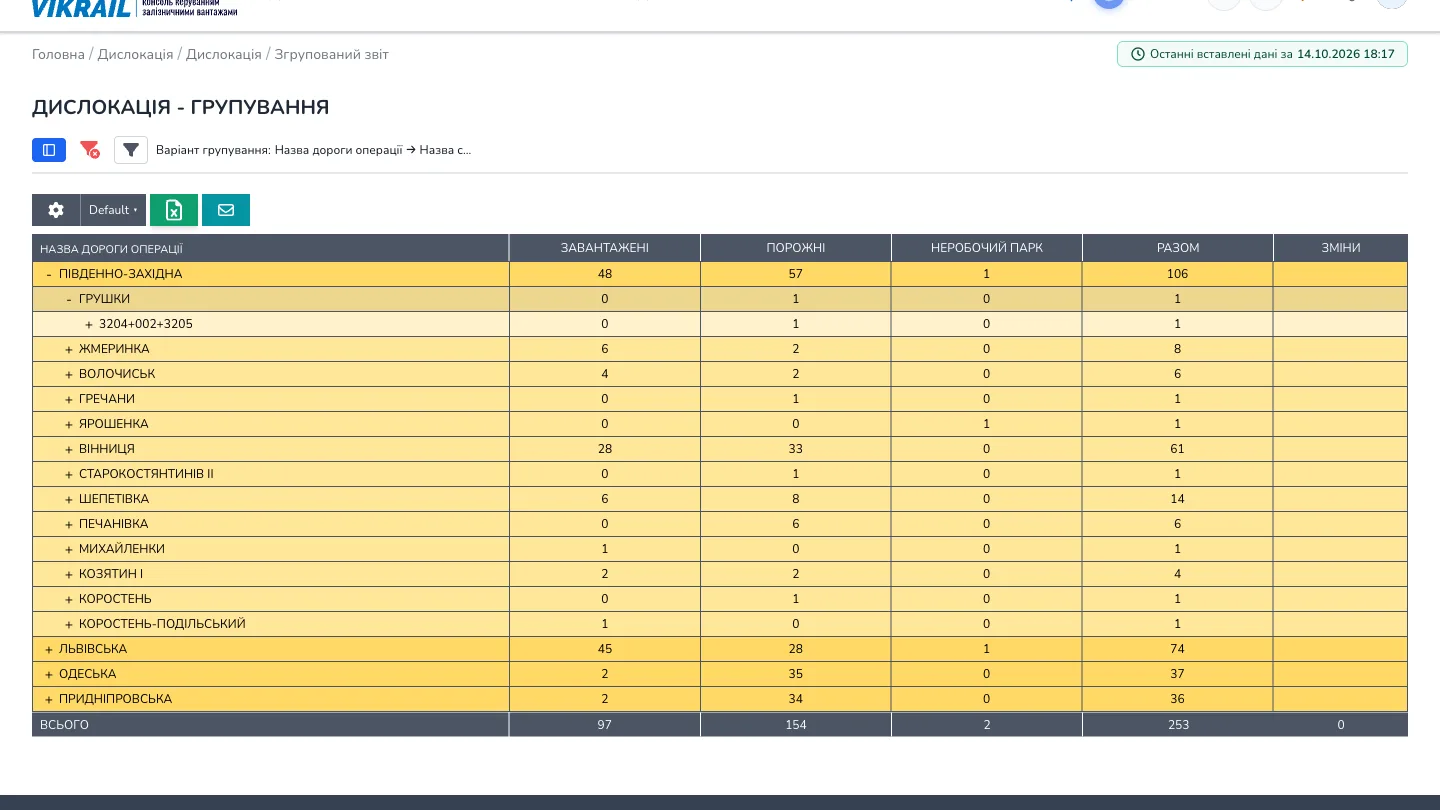
Task: Click the Варіант групування description text
Action: tap(313, 150)
